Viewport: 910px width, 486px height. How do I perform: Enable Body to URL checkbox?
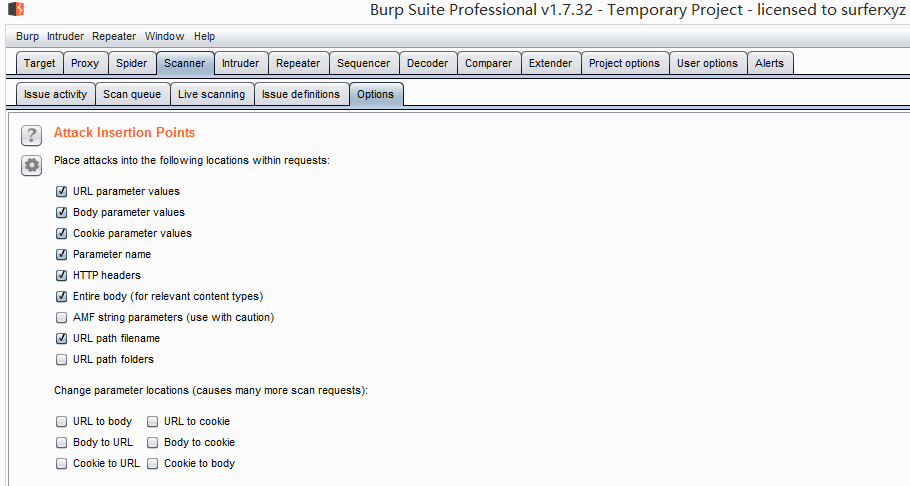[62, 442]
